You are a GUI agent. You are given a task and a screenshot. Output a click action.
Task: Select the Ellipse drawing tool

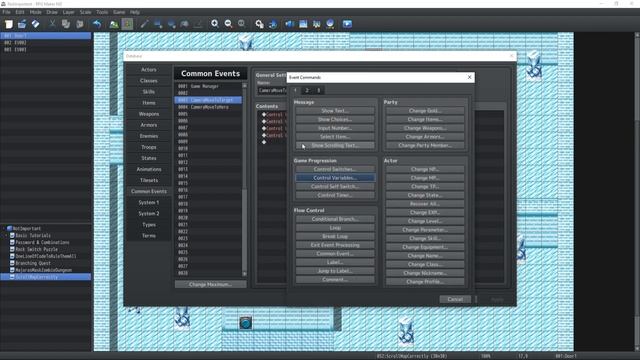tap(171, 24)
